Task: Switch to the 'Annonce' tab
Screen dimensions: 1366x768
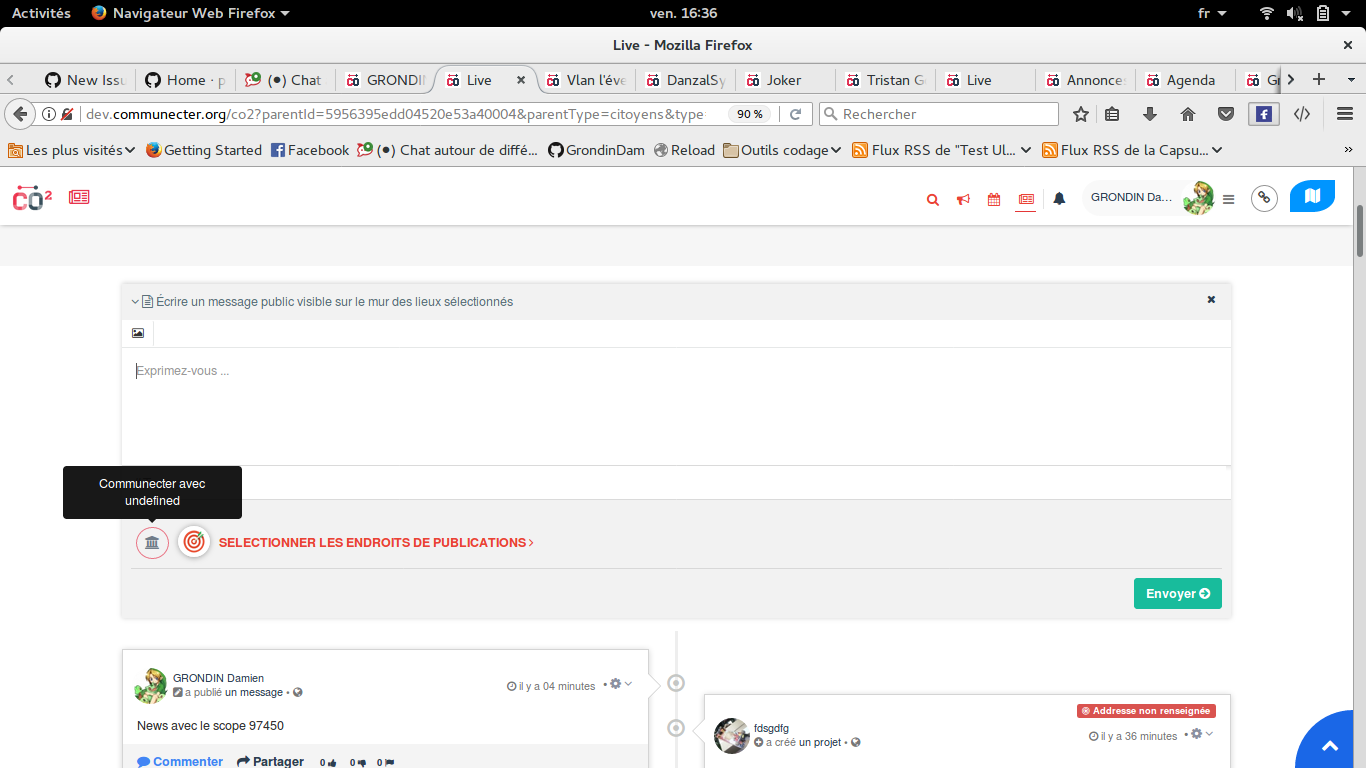Action: coord(1085,80)
